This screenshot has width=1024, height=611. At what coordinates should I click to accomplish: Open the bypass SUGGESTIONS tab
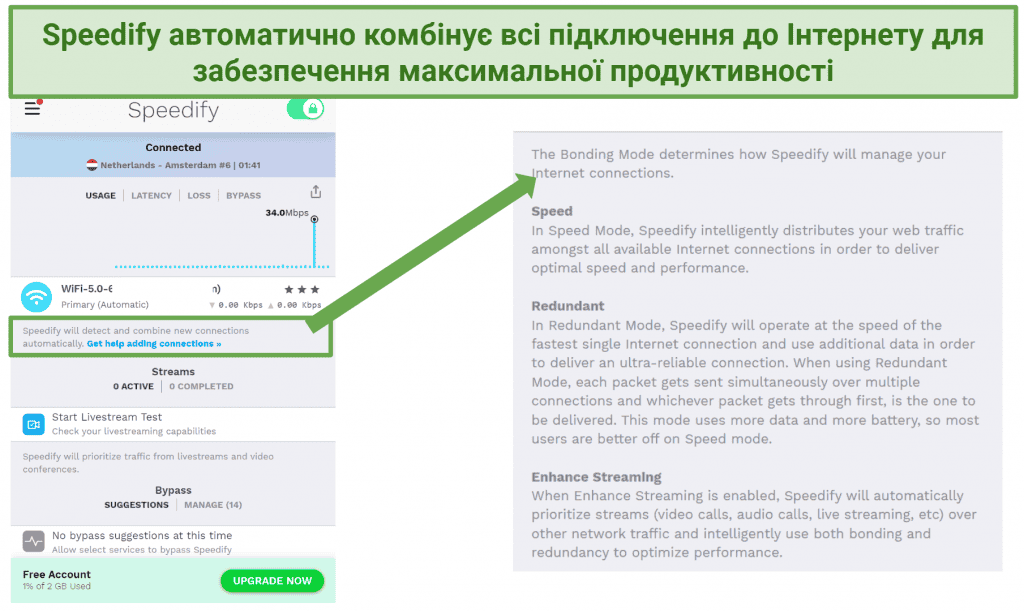[x=136, y=505]
